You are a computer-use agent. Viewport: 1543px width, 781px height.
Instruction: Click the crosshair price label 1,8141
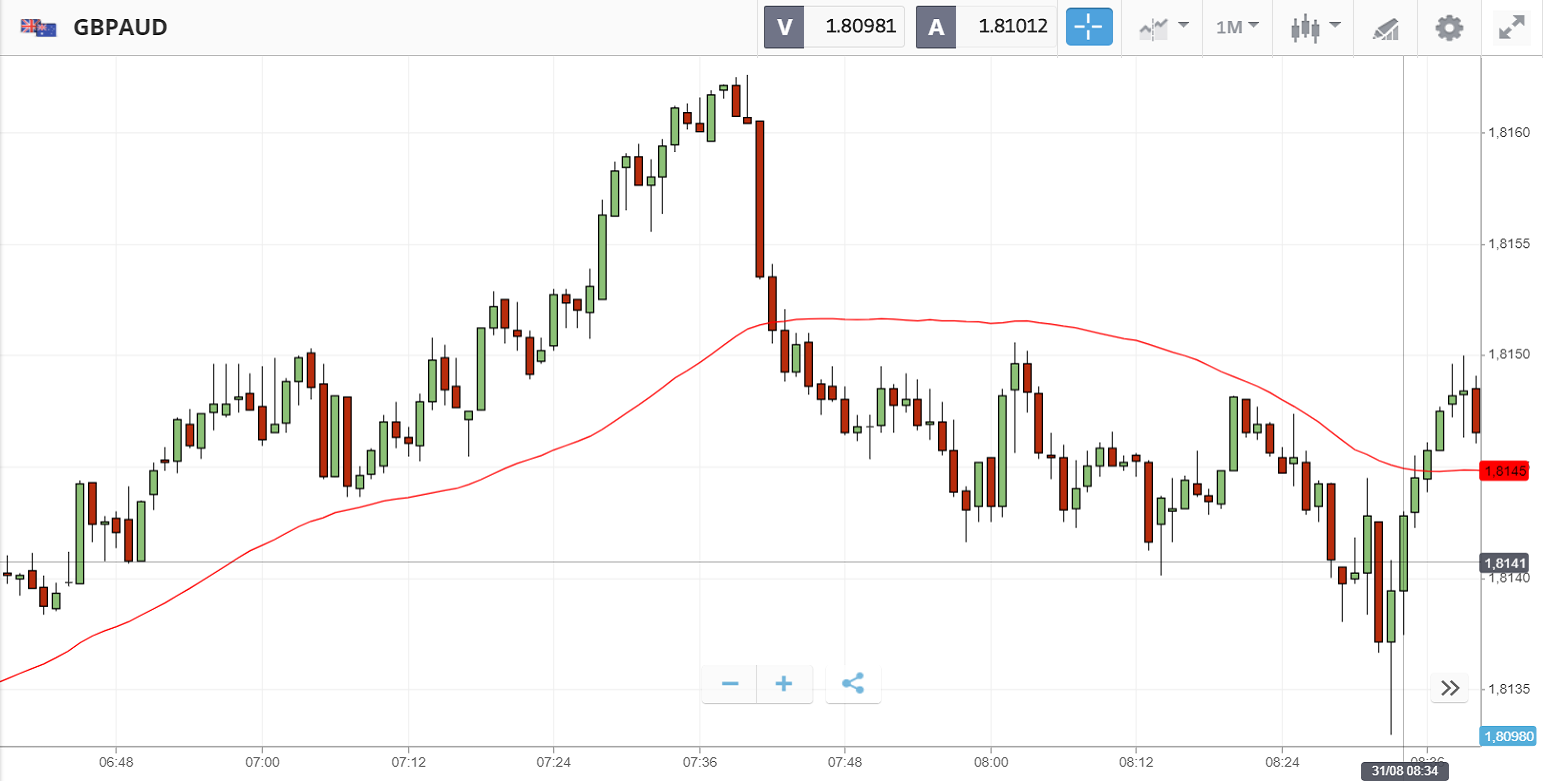[1504, 563]
